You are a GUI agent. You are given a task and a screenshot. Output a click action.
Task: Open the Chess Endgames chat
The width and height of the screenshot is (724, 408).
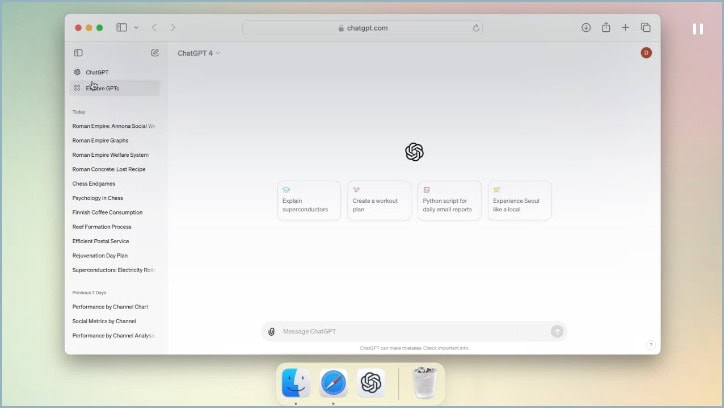pos(94,184)
